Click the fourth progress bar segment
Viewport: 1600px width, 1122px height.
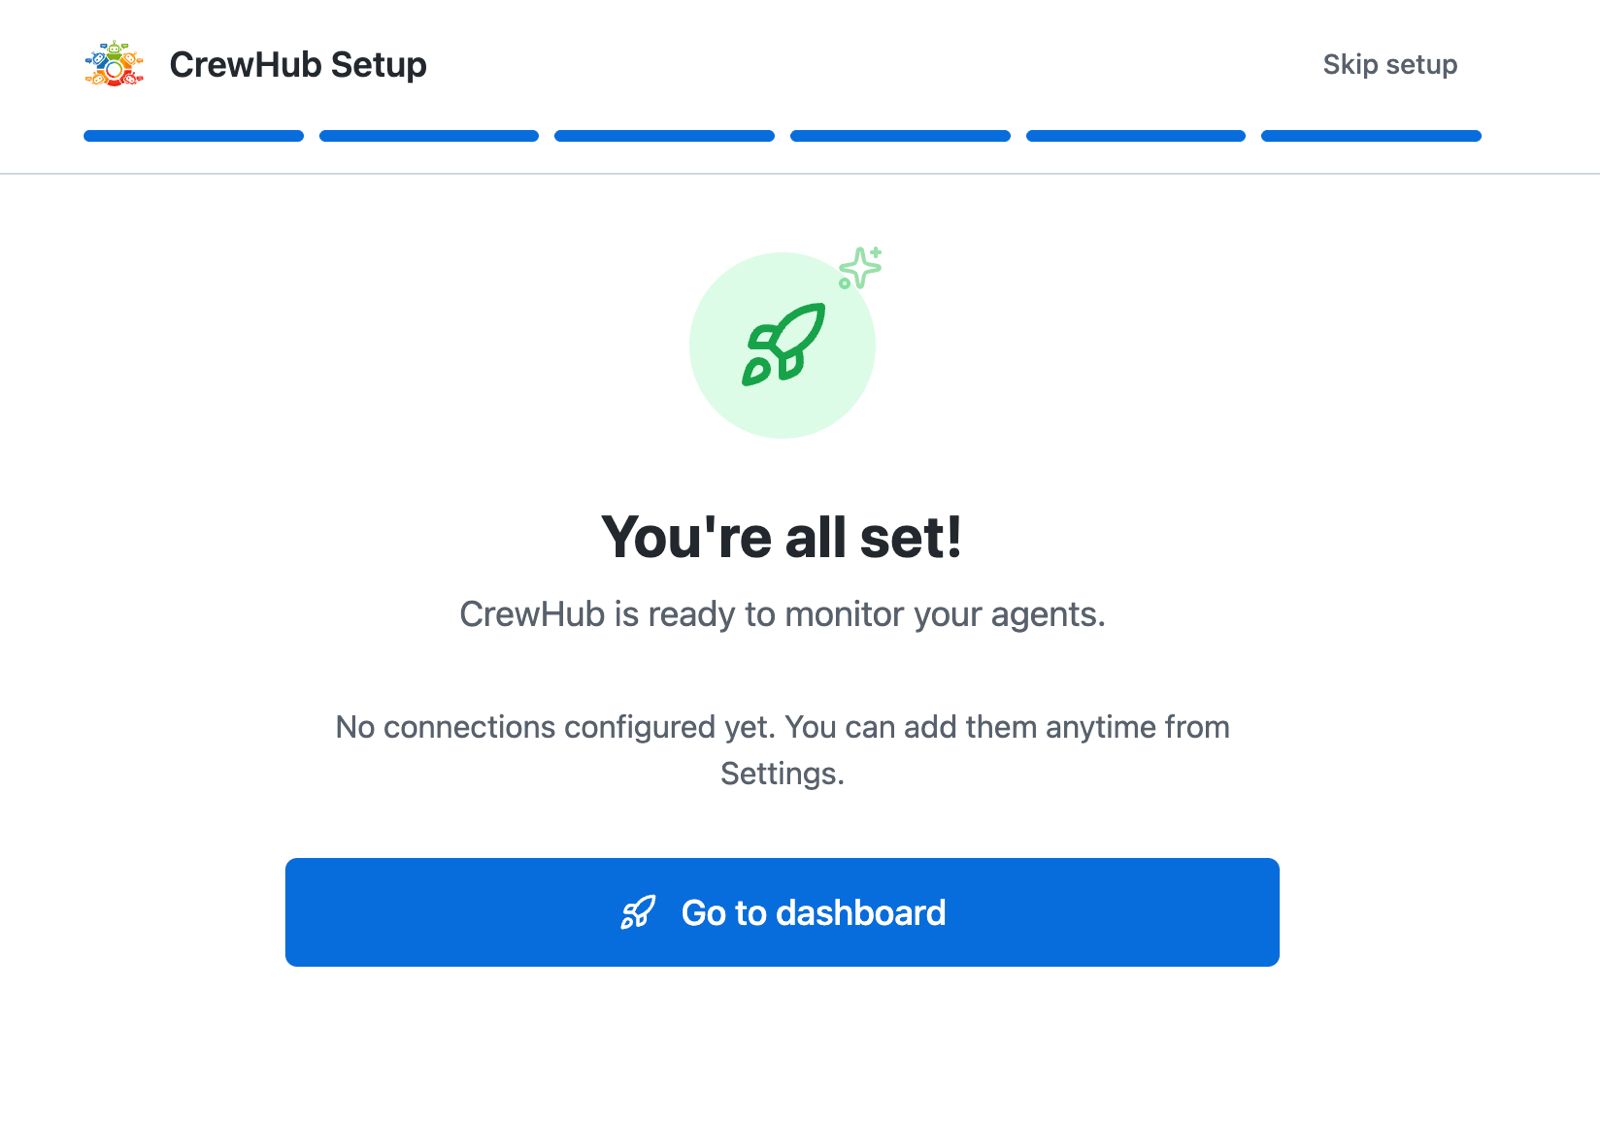pyautogui.click(x=899, y=135)
